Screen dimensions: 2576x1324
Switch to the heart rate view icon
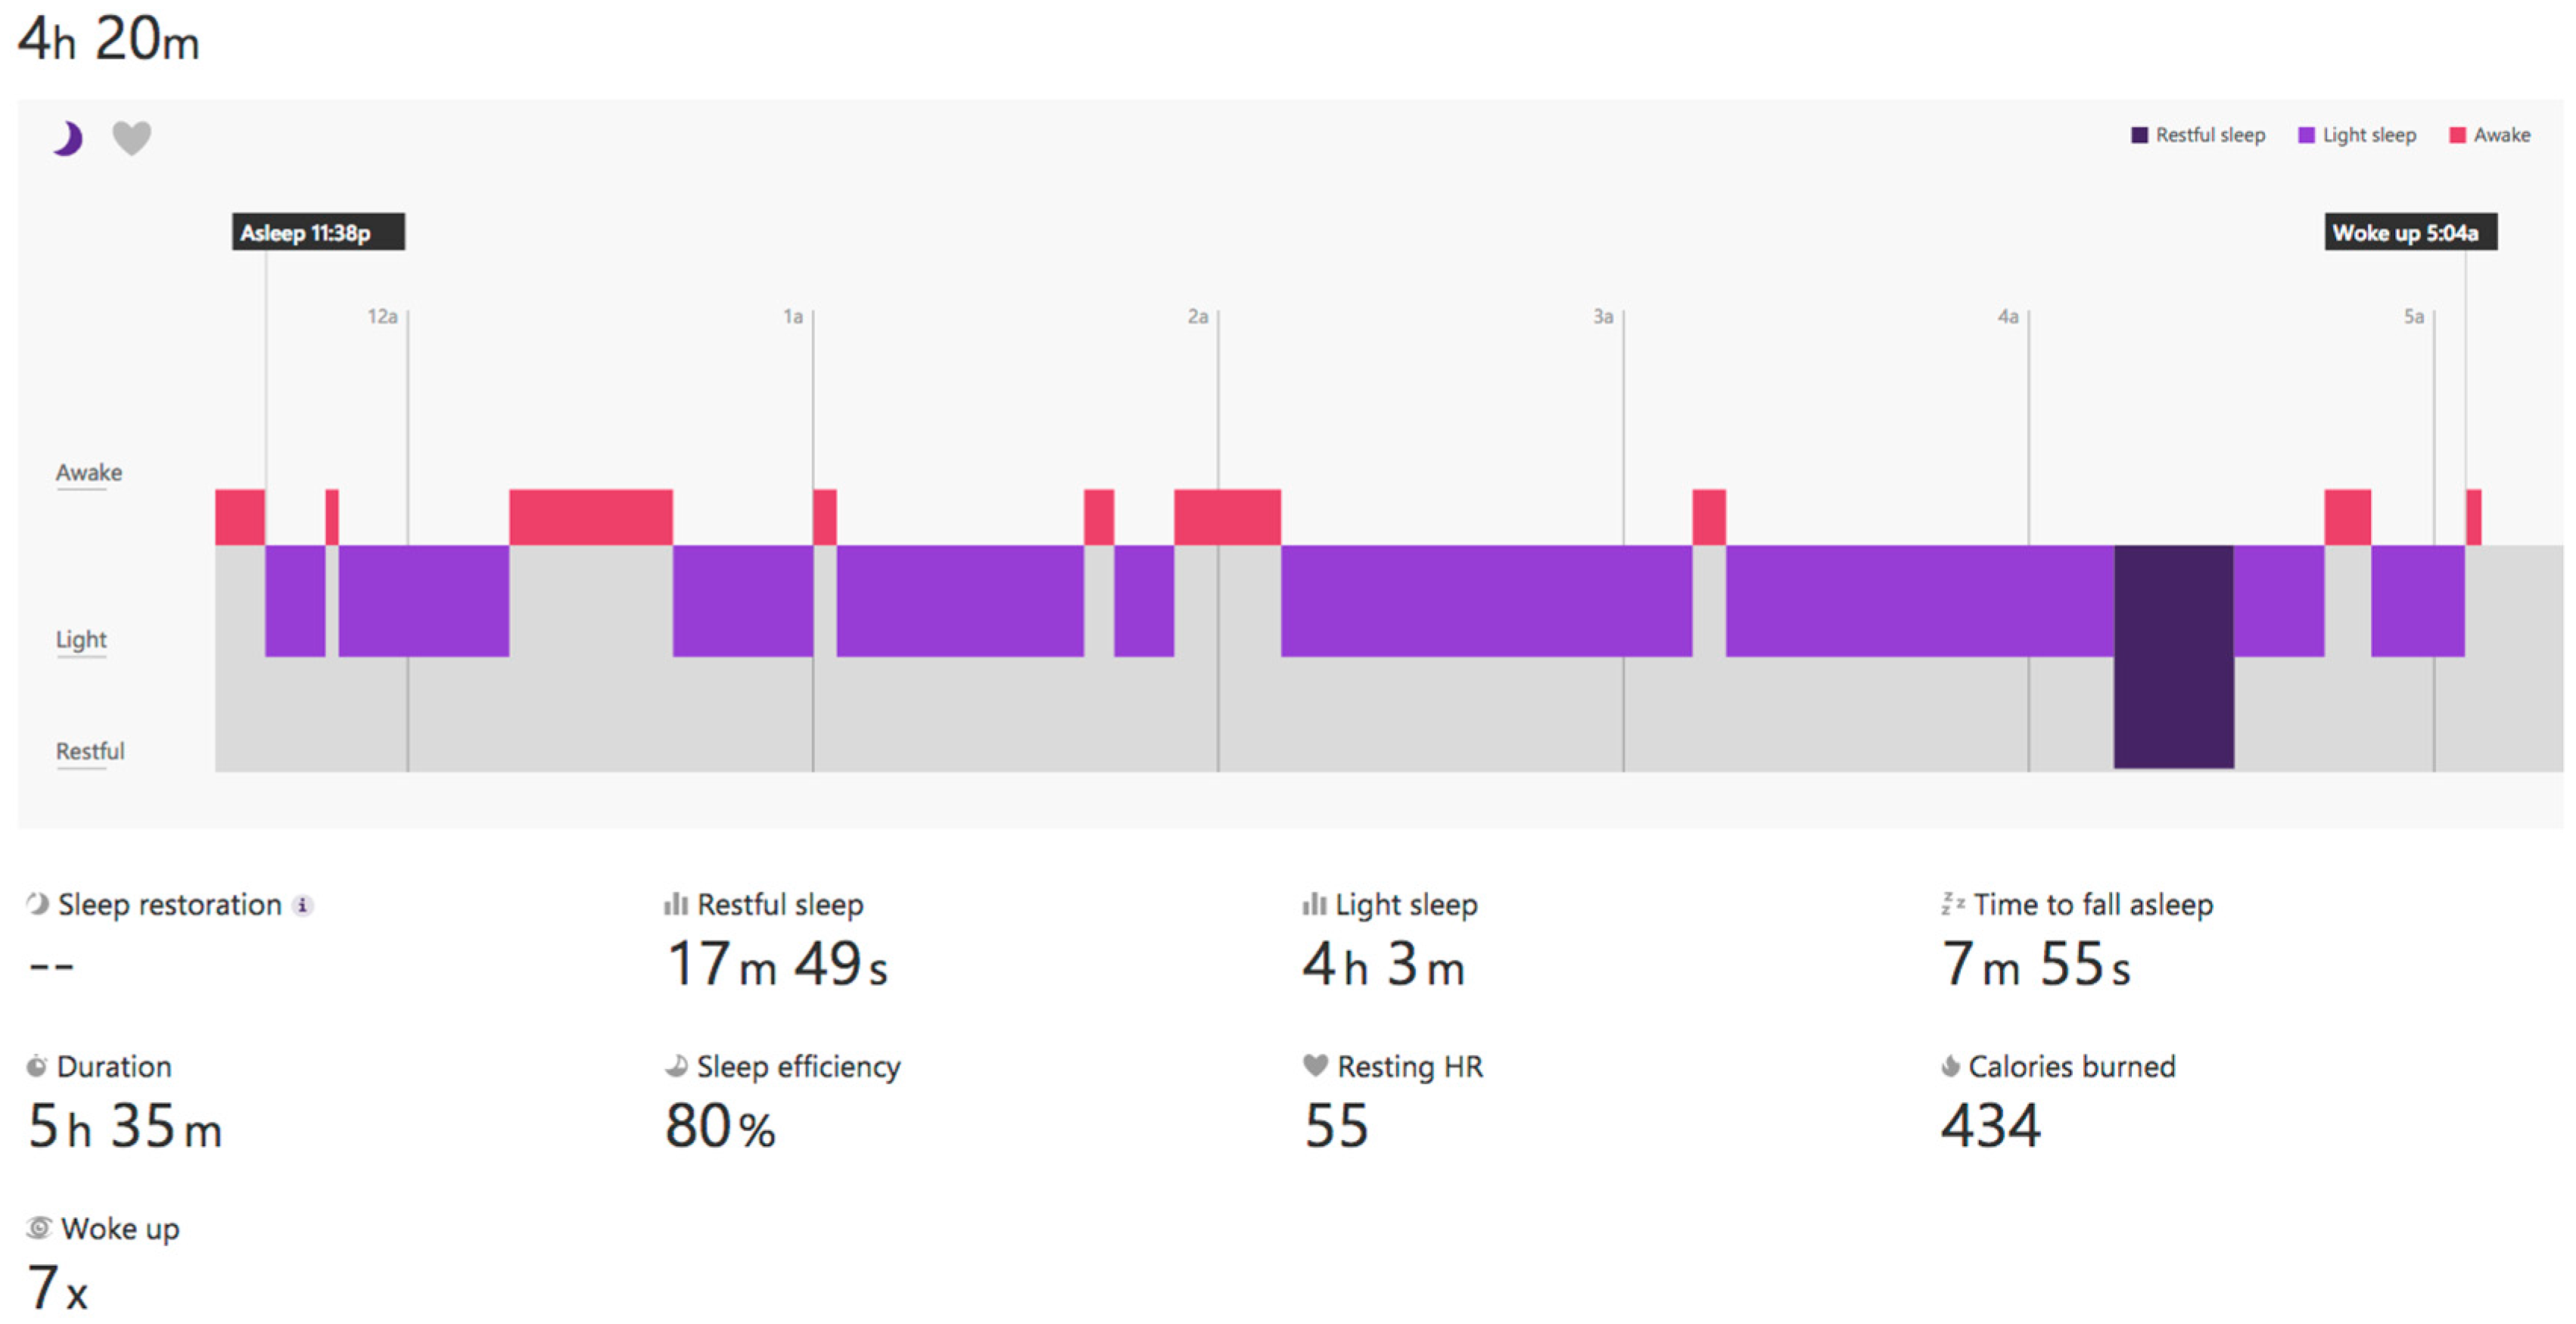tap(131, 138)
